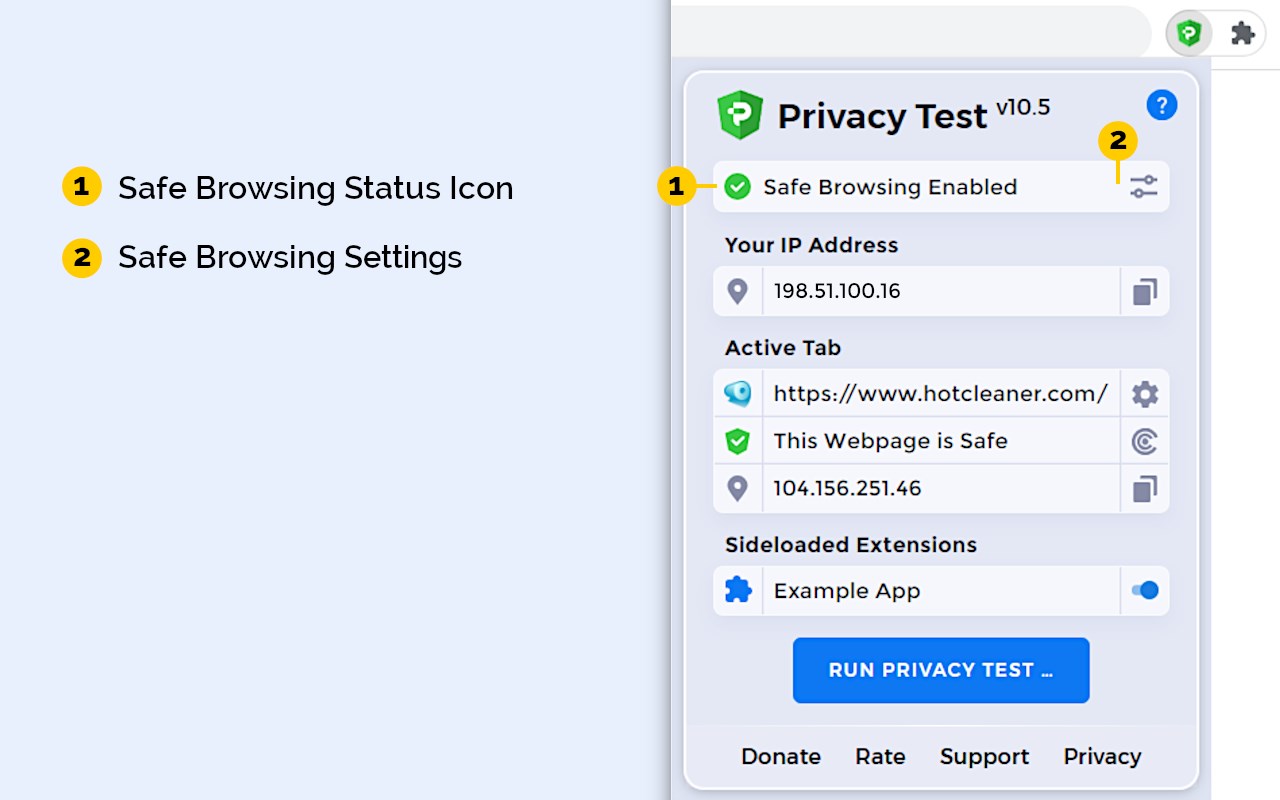Open the browser Extensions puzzle icon
Screen dimensions: 1280x800
[x=1242, y=34]
